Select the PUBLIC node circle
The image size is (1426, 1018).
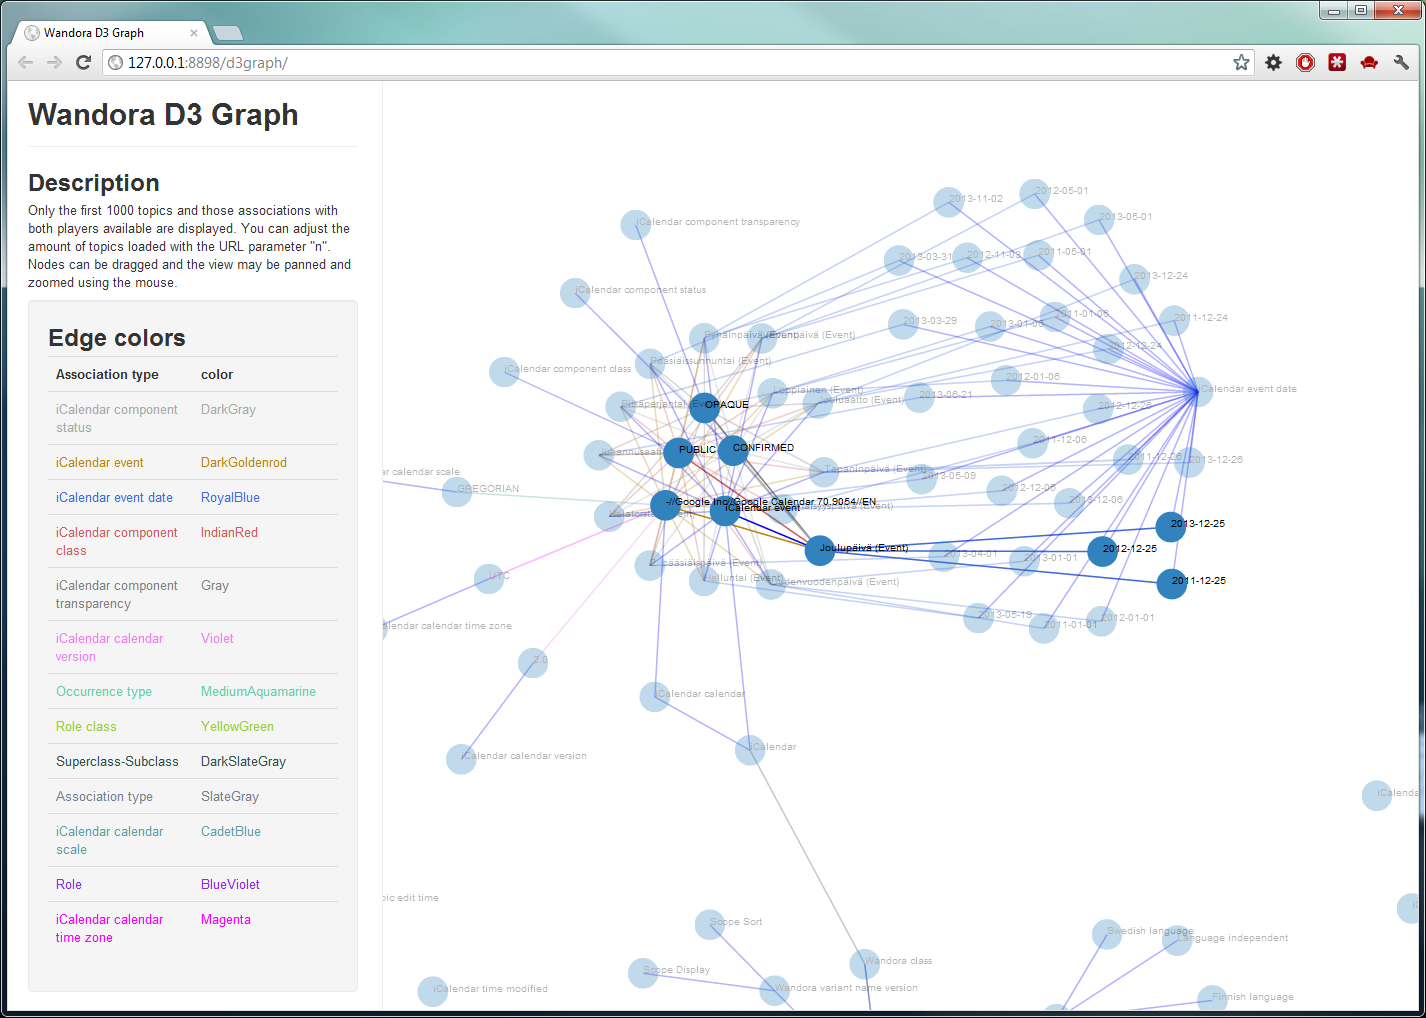[678, 452]
